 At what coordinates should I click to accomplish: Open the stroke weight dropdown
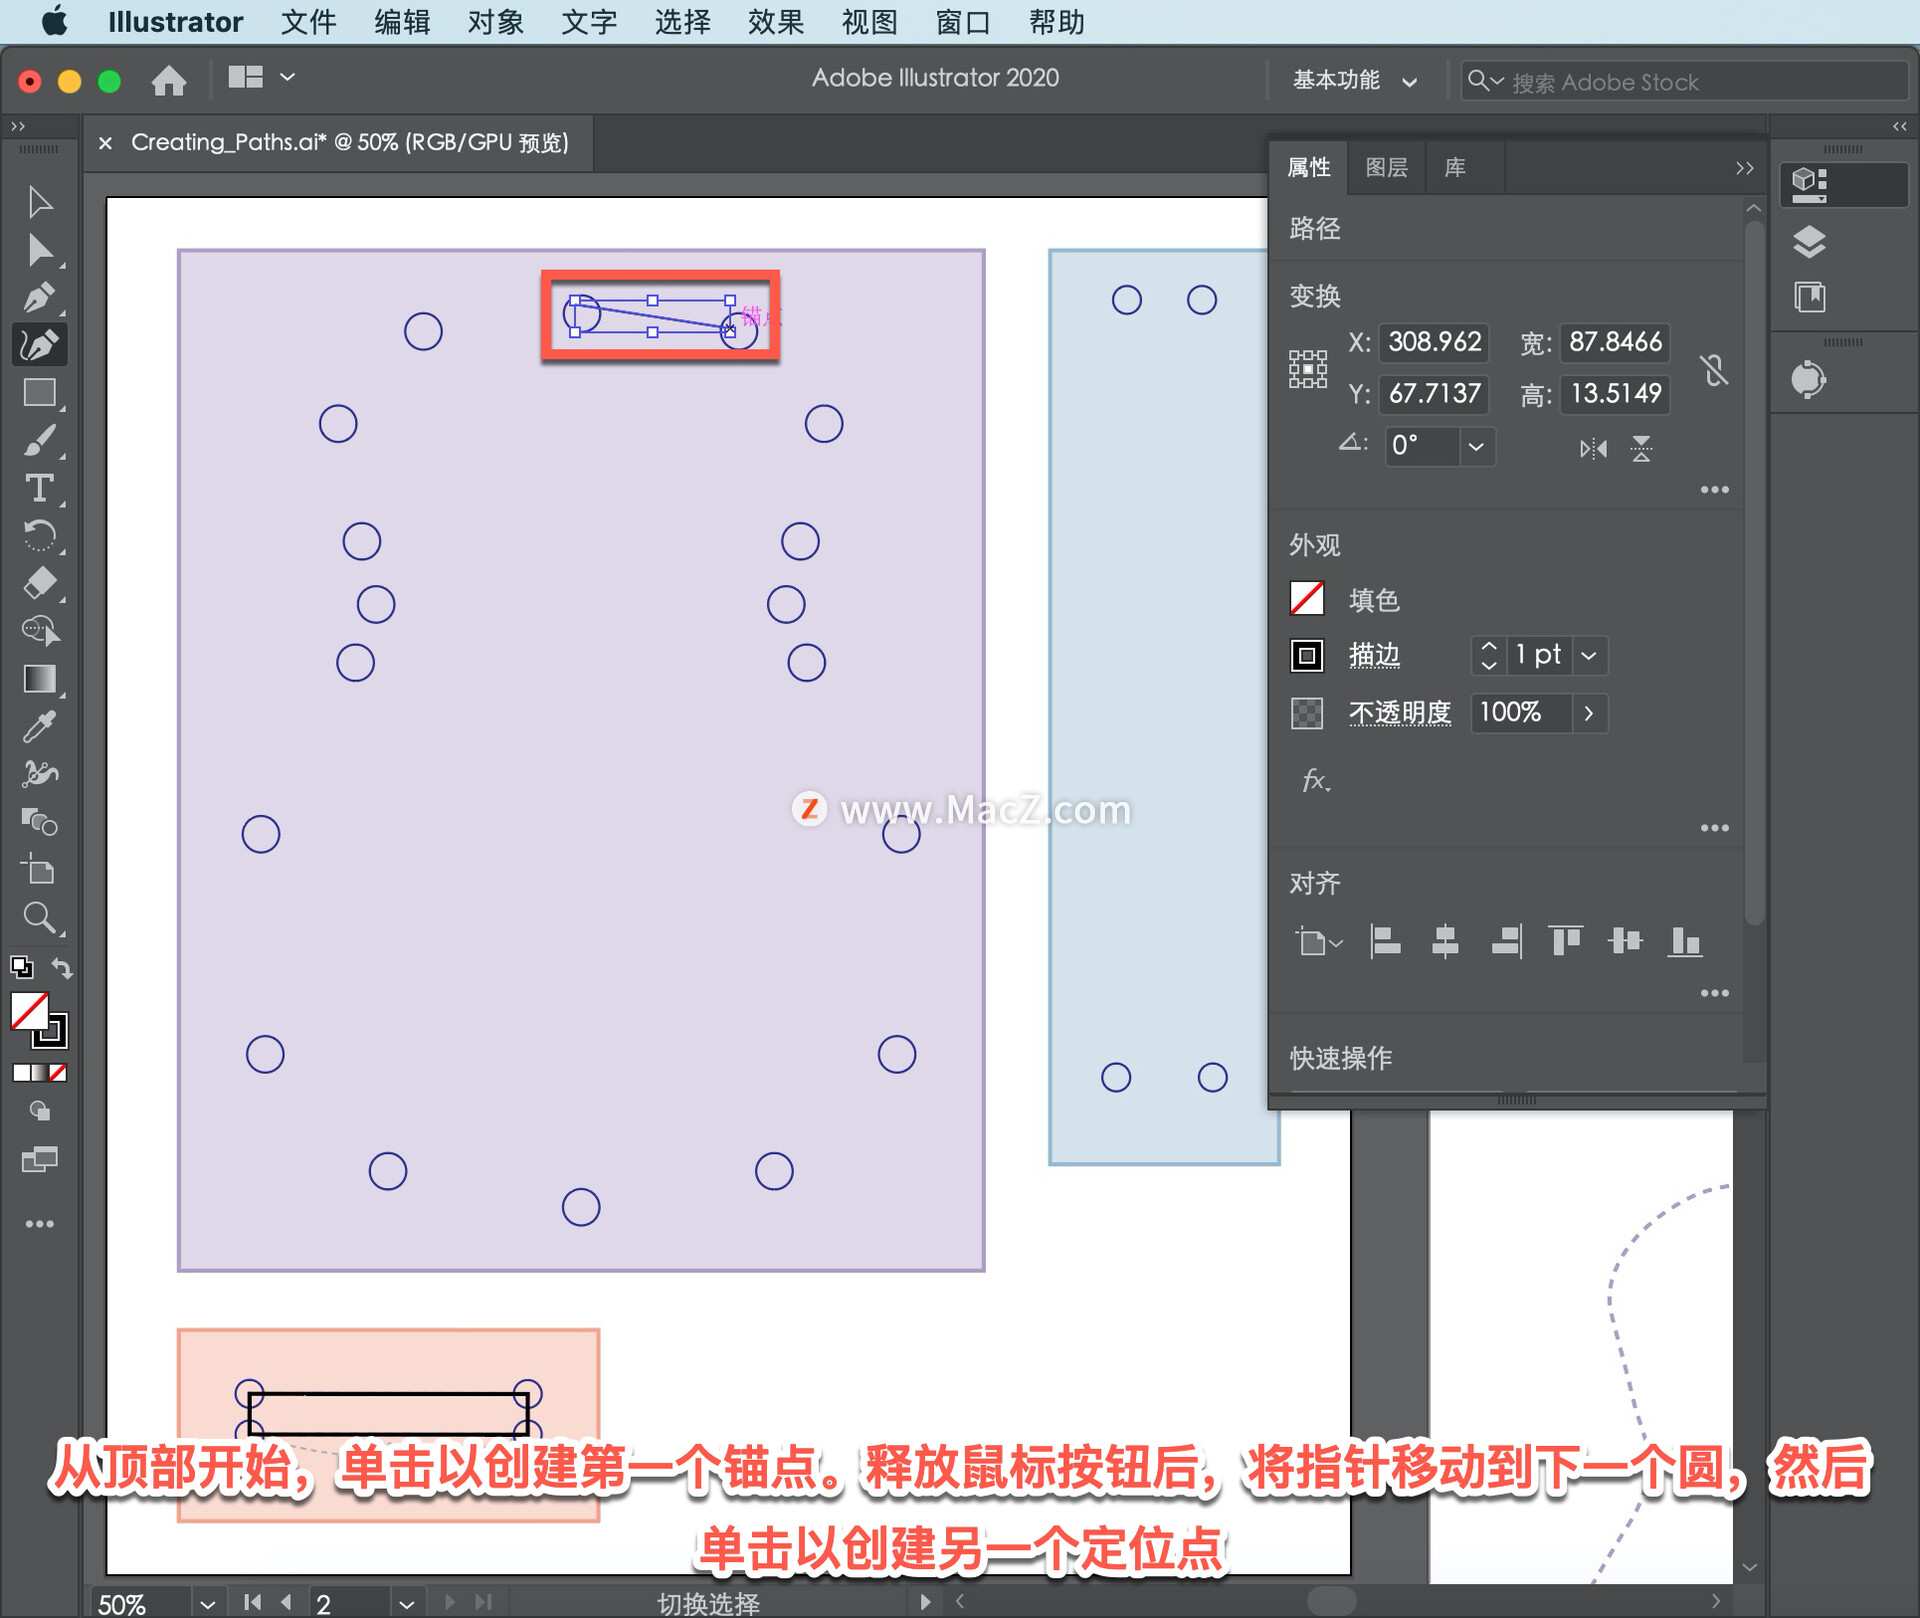tap(1589, 656)
